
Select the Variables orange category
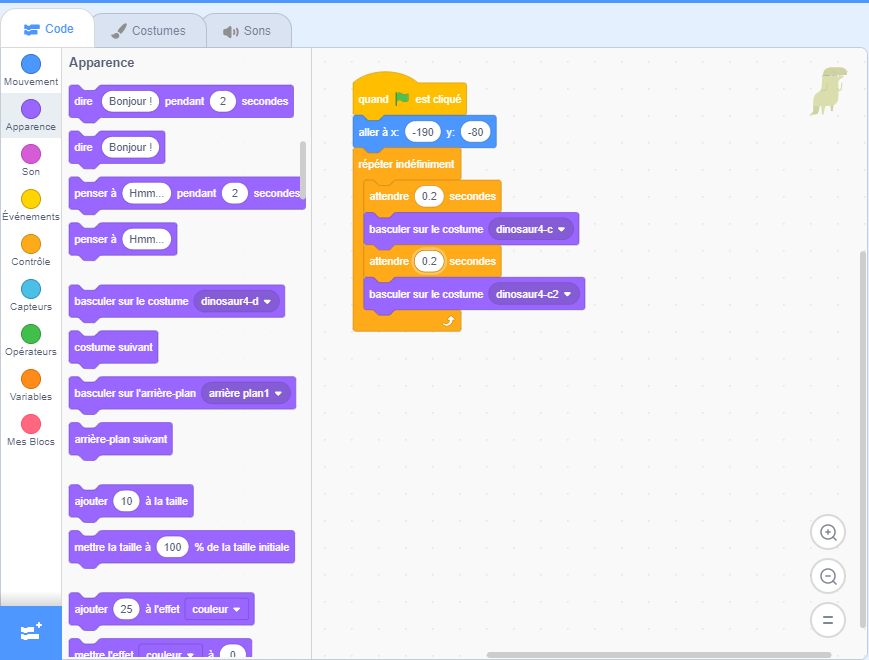tap(31, 379)
